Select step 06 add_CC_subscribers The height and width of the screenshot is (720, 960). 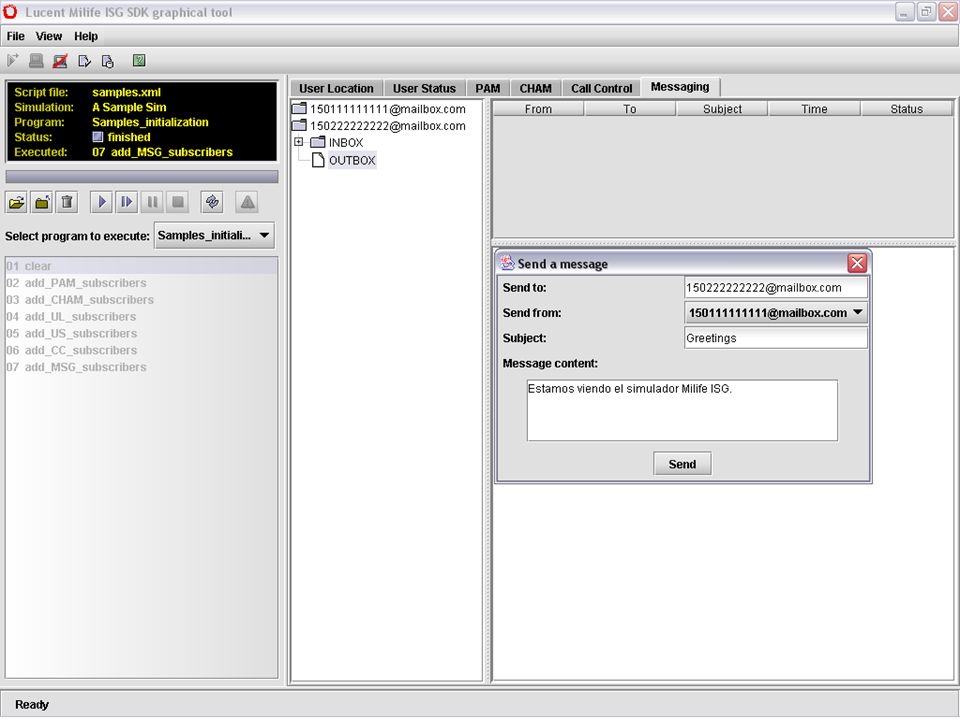point(141,350)
